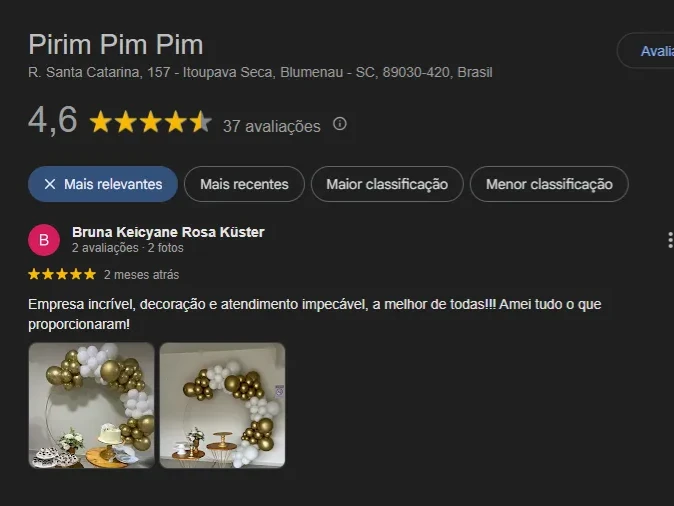Click the info icon beside 37 avaliações
674x506 pixels.
coord(340,124)
